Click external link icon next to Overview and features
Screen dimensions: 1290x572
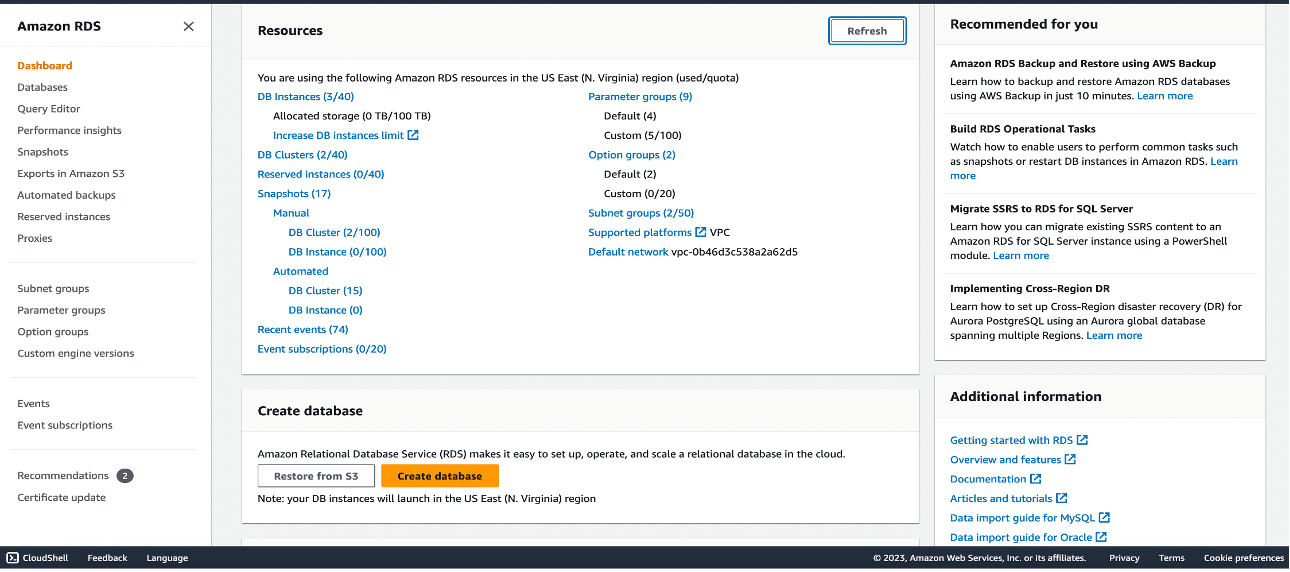1070,460
